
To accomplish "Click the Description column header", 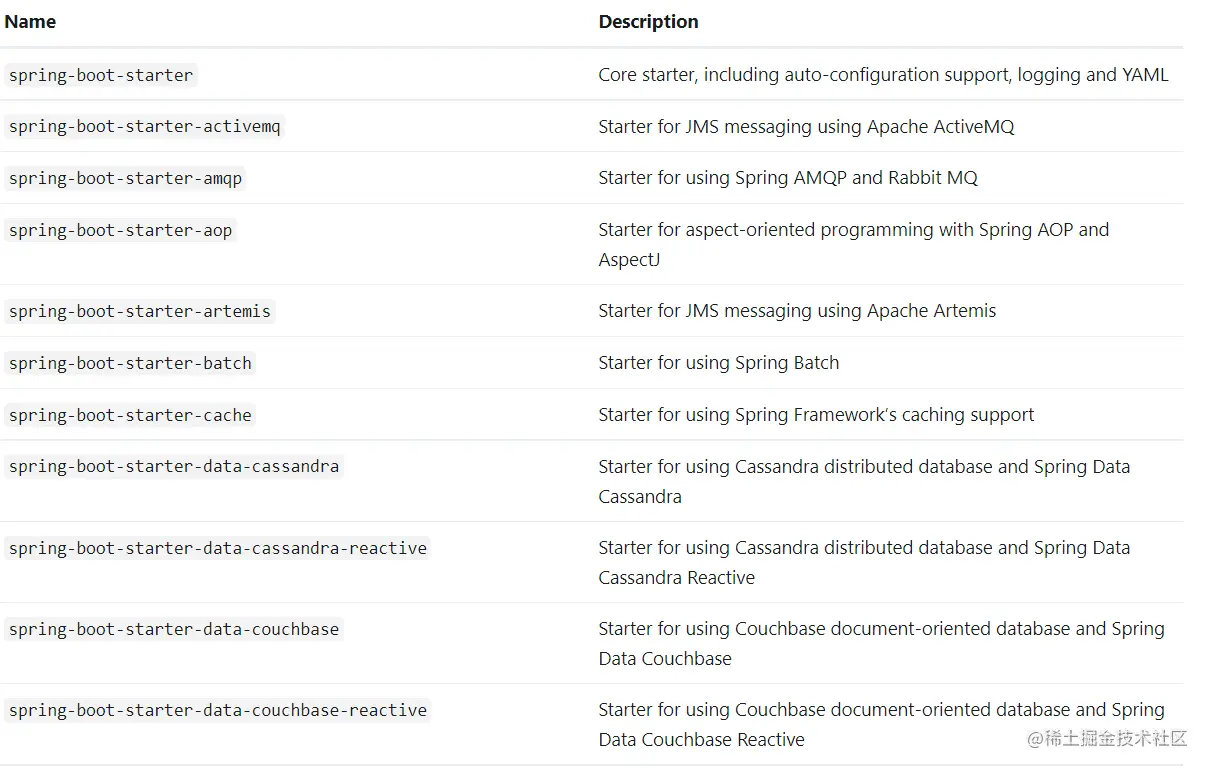I will click(648, 22).
